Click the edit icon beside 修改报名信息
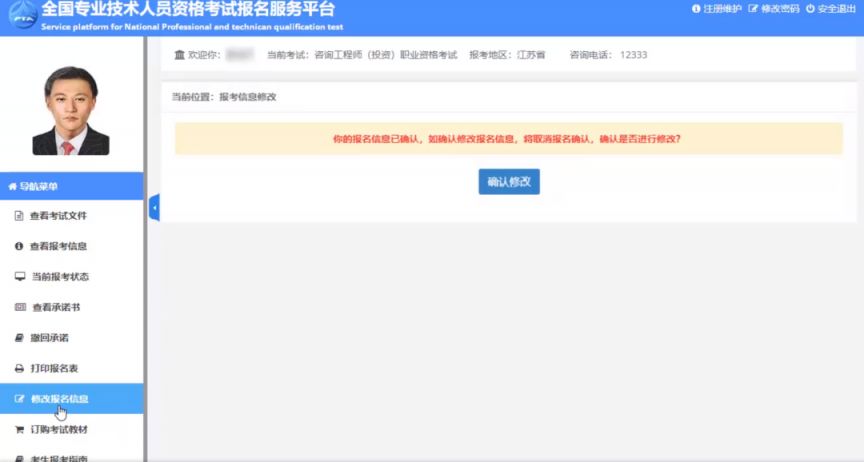The height and width of the screenshot is (462, 864). tap(19, 399)
